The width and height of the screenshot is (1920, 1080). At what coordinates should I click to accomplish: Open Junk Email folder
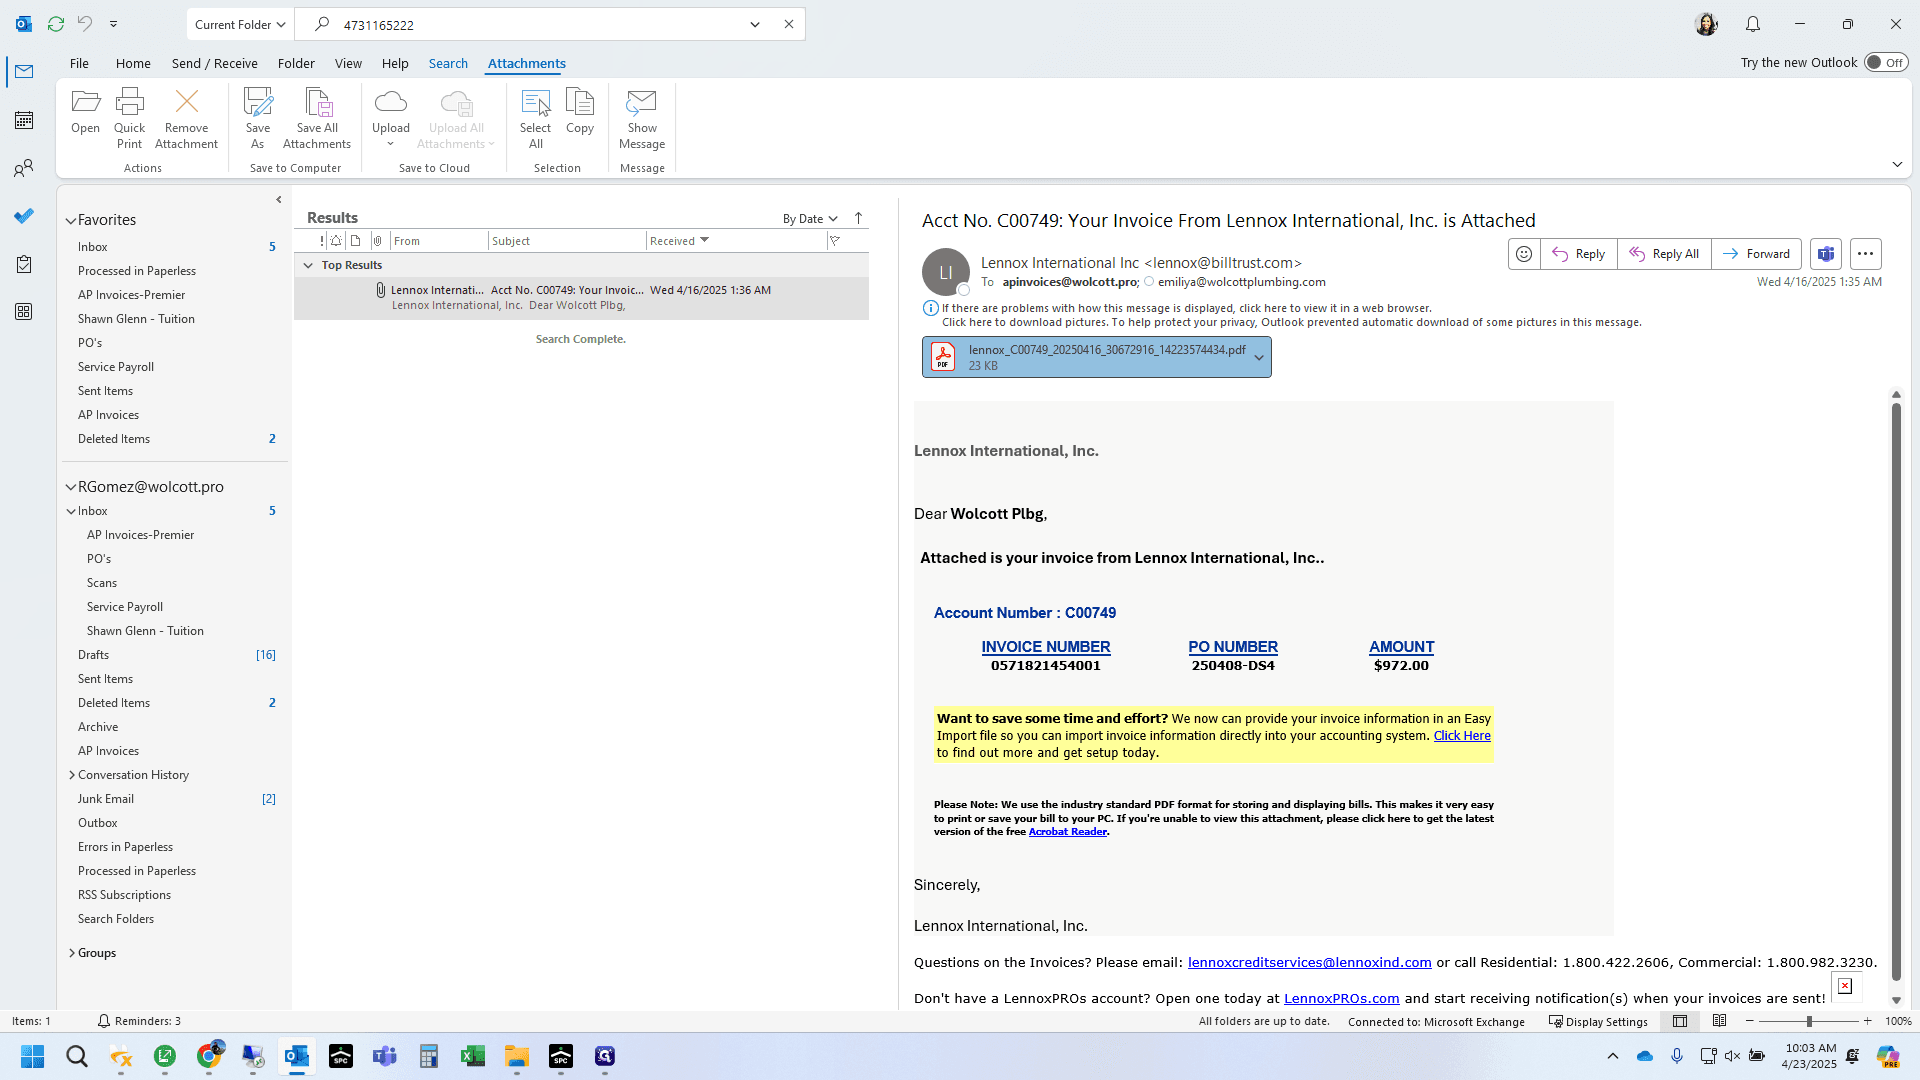coord(106,799)
